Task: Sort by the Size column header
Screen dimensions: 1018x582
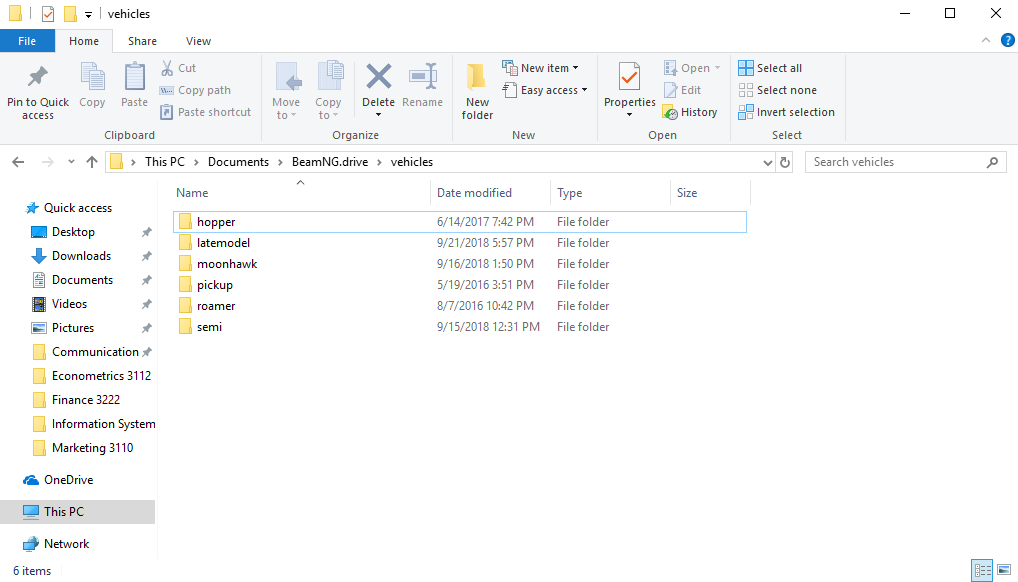Action: pyautogui.click(x=687, y=193)
